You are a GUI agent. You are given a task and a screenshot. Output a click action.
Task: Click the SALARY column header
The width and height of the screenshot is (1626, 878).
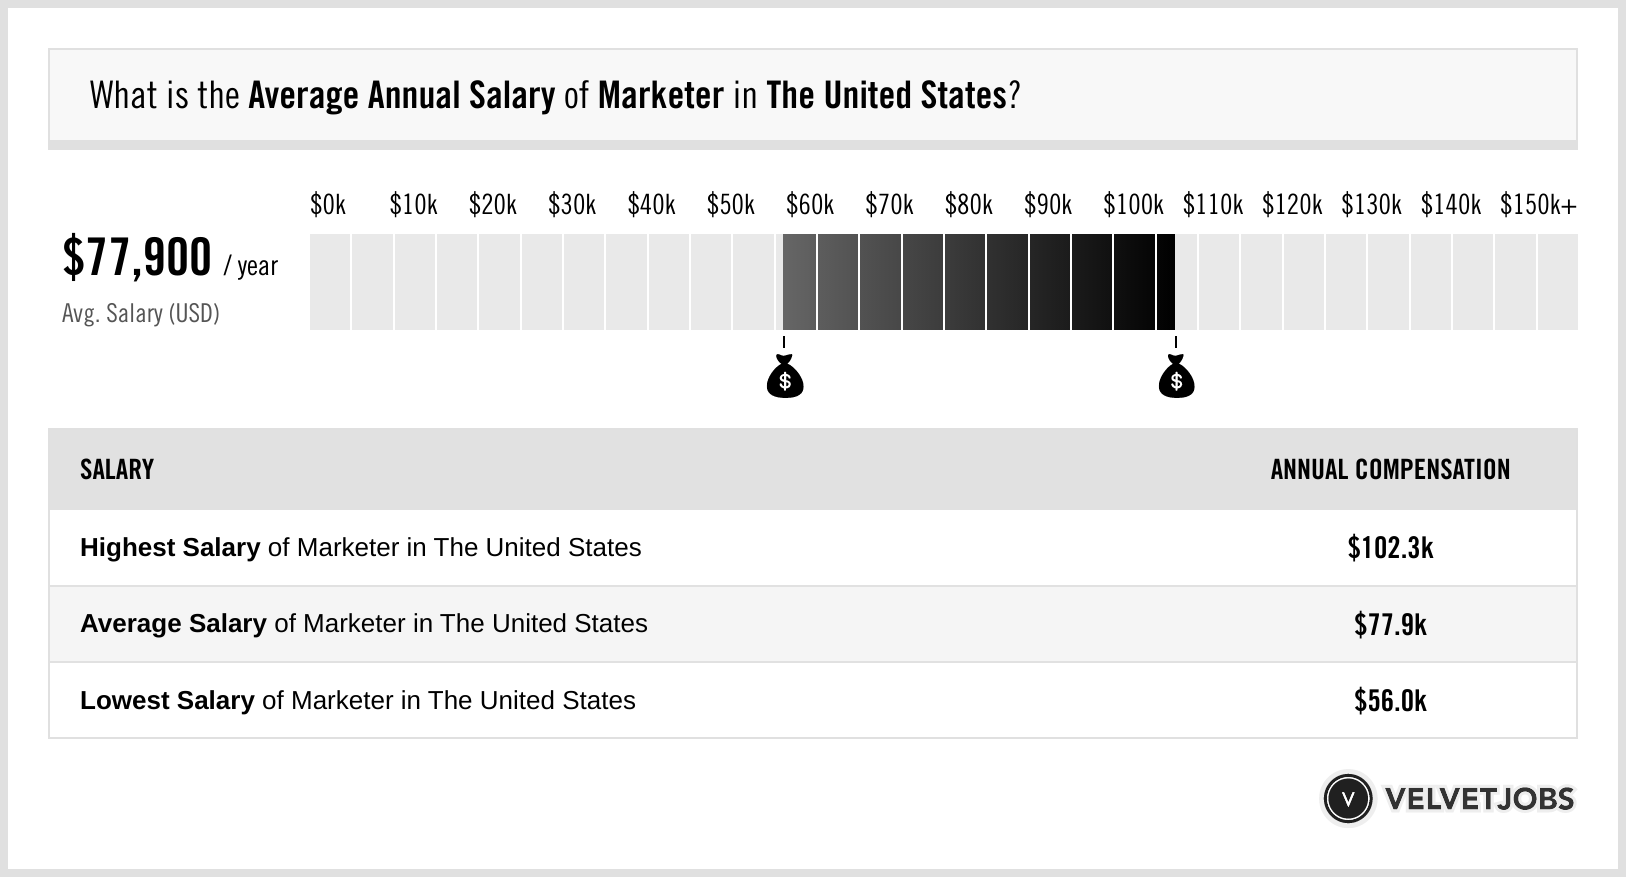pos(117,470)
